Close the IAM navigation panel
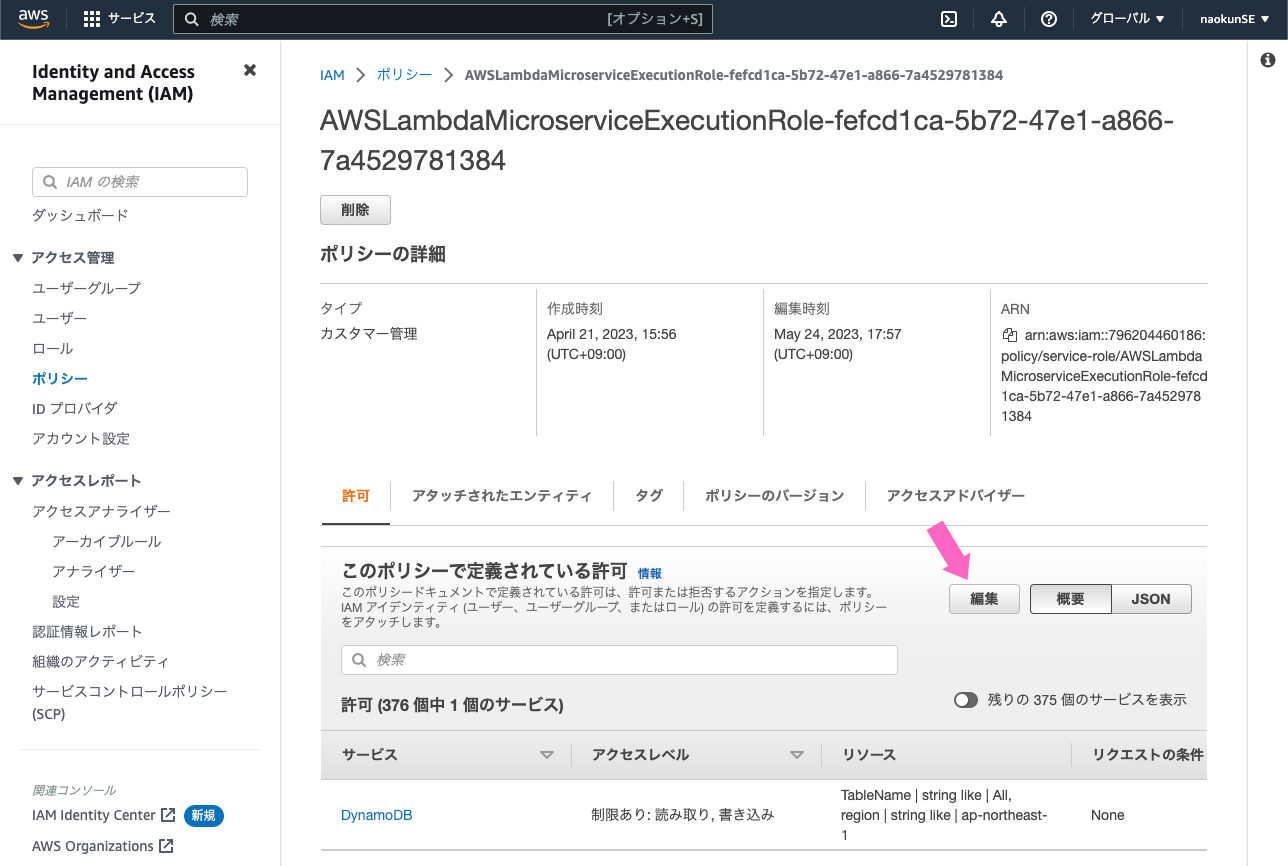Viewport: 1288px width, 866px height. click(x=250, y=70)
